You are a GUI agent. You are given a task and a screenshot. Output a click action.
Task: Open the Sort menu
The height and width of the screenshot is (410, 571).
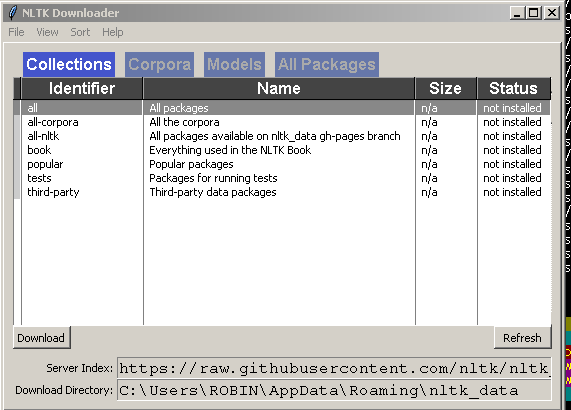click(x=80, y=32)
